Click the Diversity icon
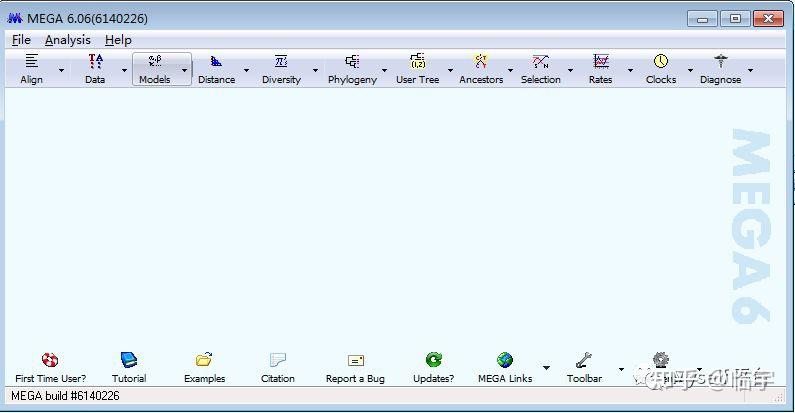The height and width of the screenshot is (413, 795). coord(281,61)
